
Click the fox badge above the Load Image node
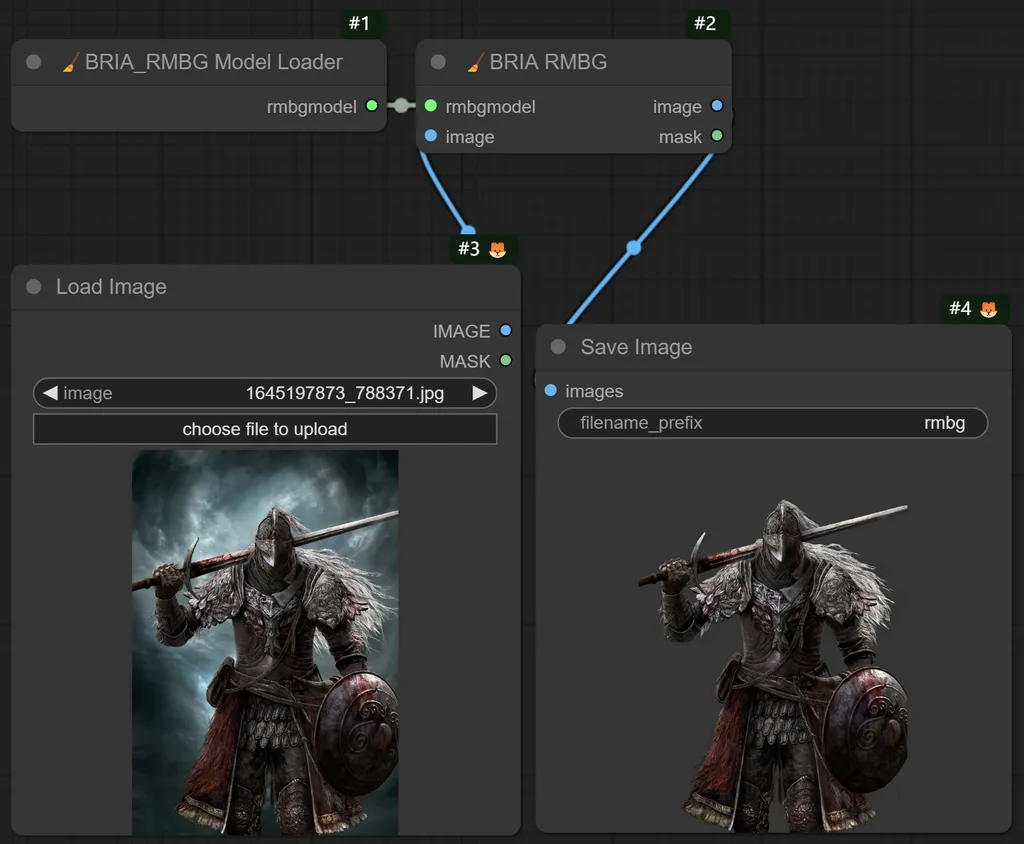pyautogui.click(x=498, y=249)
